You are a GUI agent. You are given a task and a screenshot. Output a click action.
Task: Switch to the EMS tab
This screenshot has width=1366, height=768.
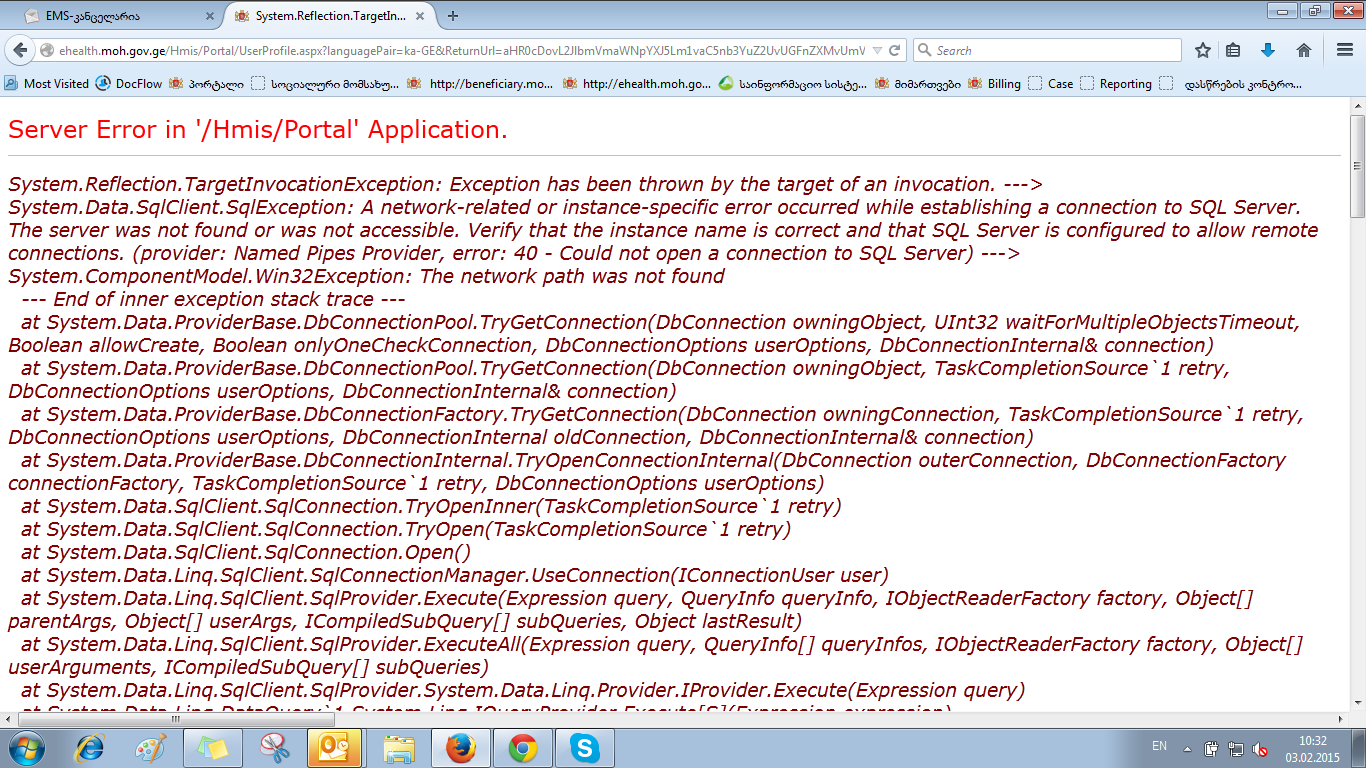110,16
